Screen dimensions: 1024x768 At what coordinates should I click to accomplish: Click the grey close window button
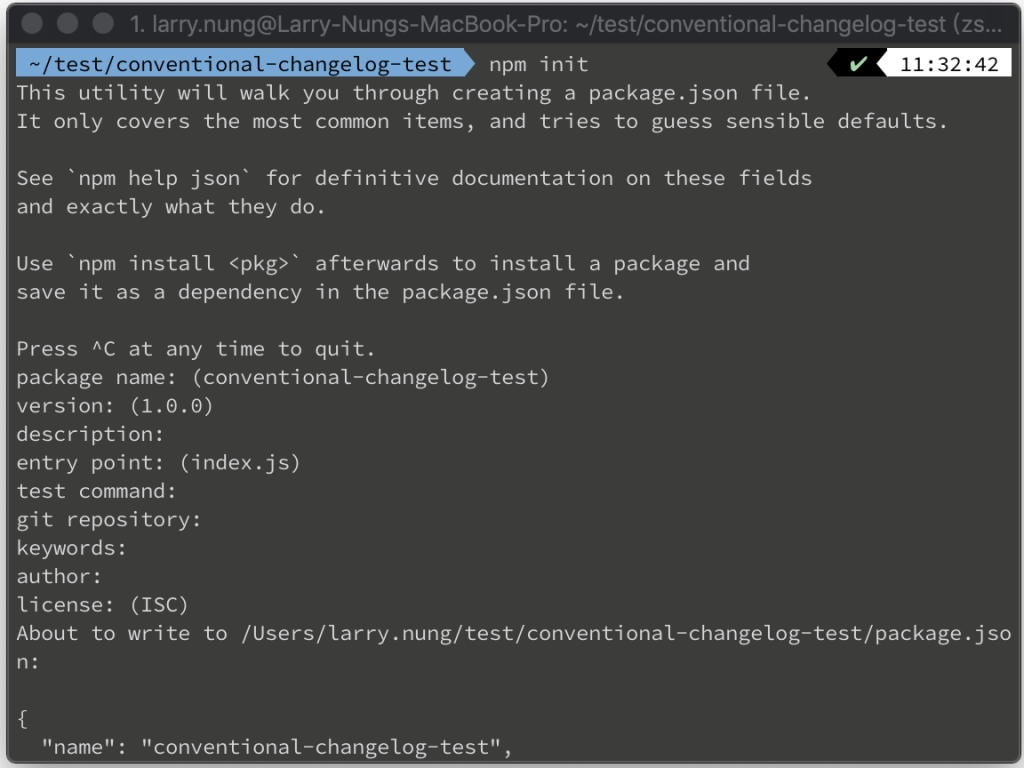(32, 24)
